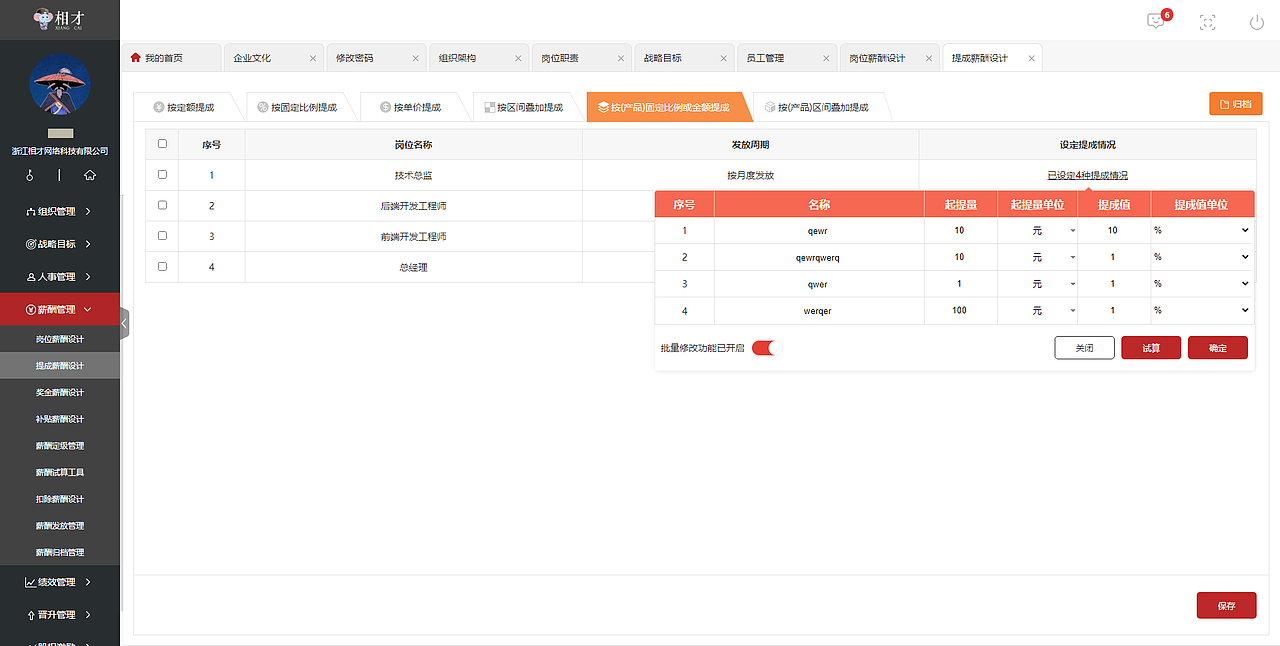The height and width of the screenshot is (646, 1280).
Task: Open 薪酬发放管理 in the sidebar
Action: click(60, 526)
